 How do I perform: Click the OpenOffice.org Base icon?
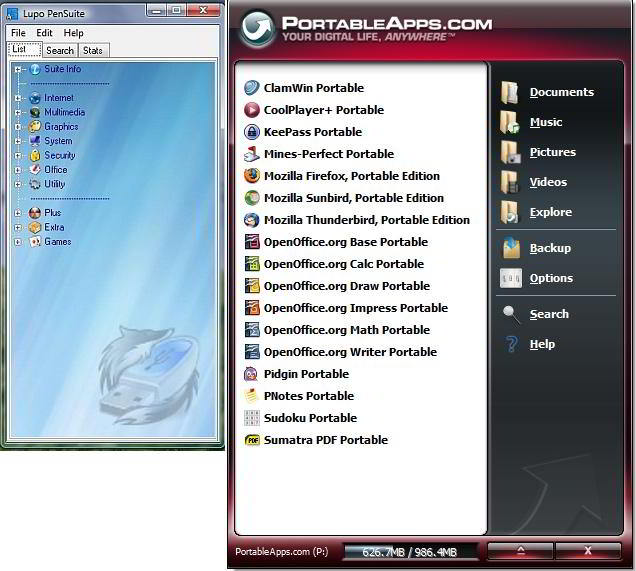(251, 242)
